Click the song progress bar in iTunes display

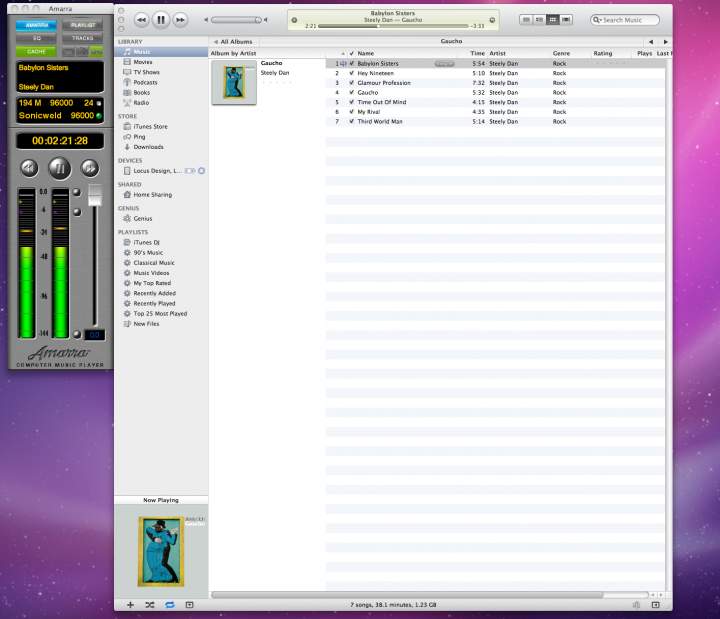click(393, 26)
